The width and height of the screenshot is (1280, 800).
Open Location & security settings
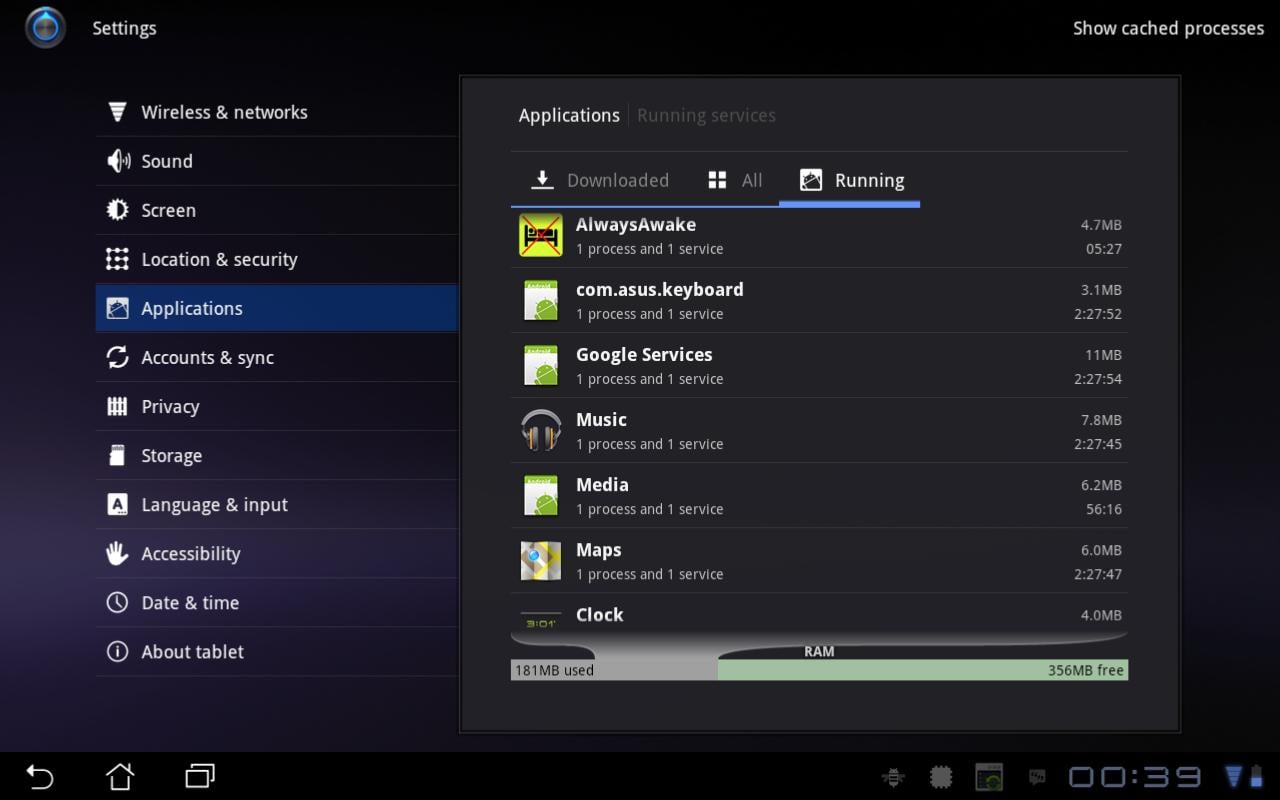click(x=277, y=259)
